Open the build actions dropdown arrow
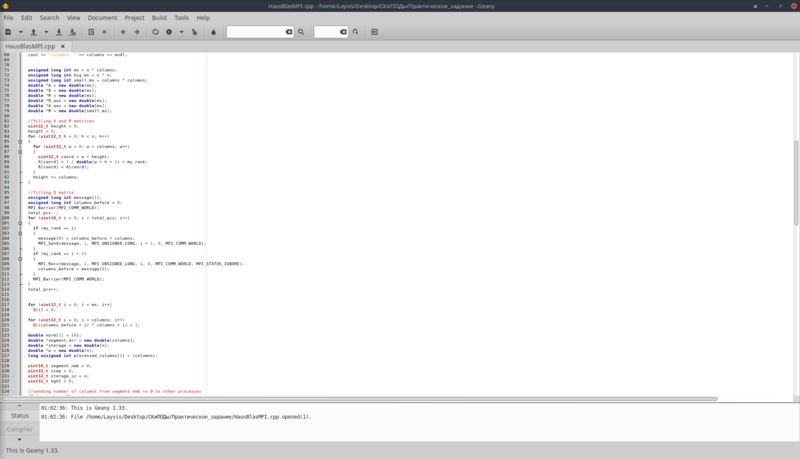The image size is (800, 459). [181, 32]
